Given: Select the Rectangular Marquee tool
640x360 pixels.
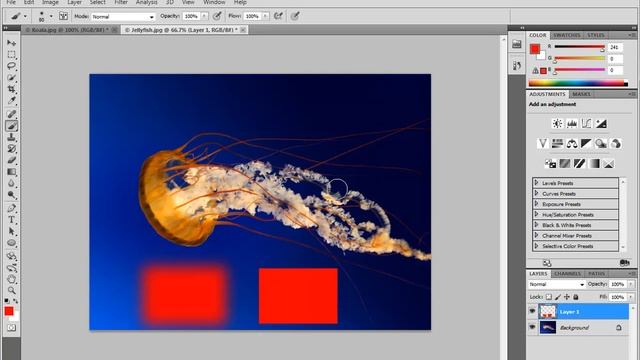Looking at the screenshot, I should tap(11, 54).
